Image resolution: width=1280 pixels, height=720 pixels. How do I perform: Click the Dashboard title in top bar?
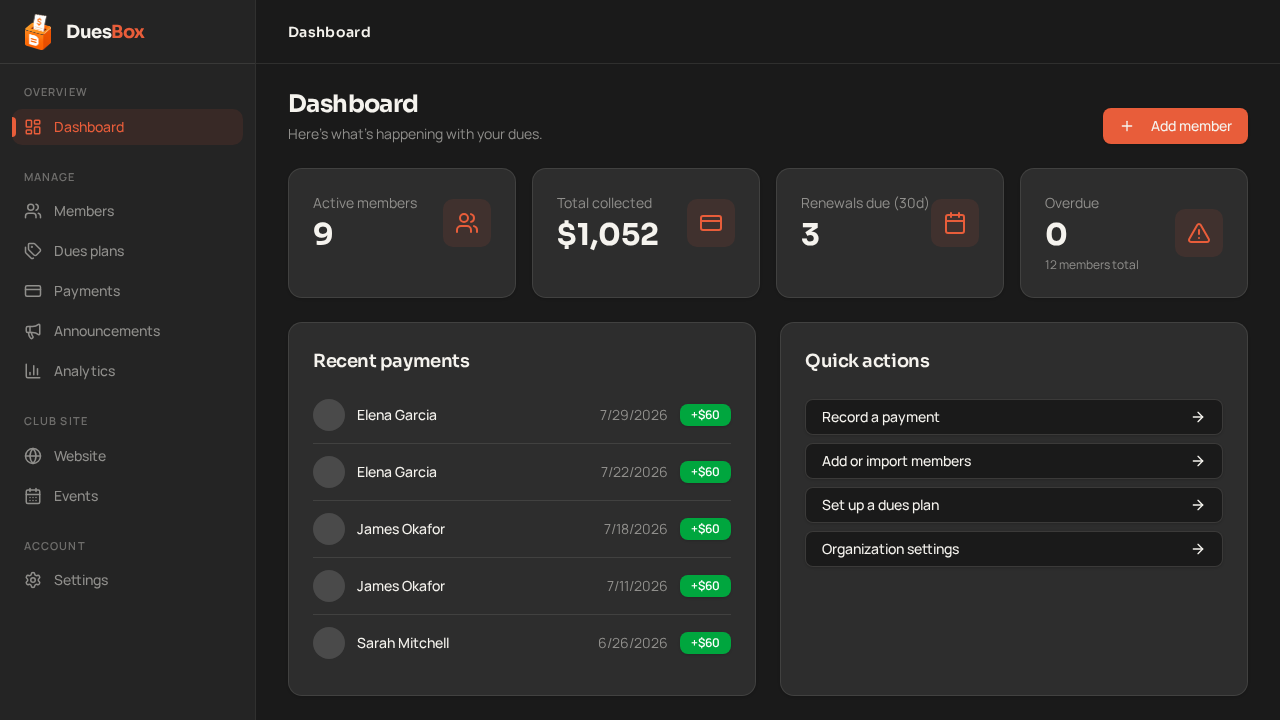pyautogui.click(x=329, y=32)
